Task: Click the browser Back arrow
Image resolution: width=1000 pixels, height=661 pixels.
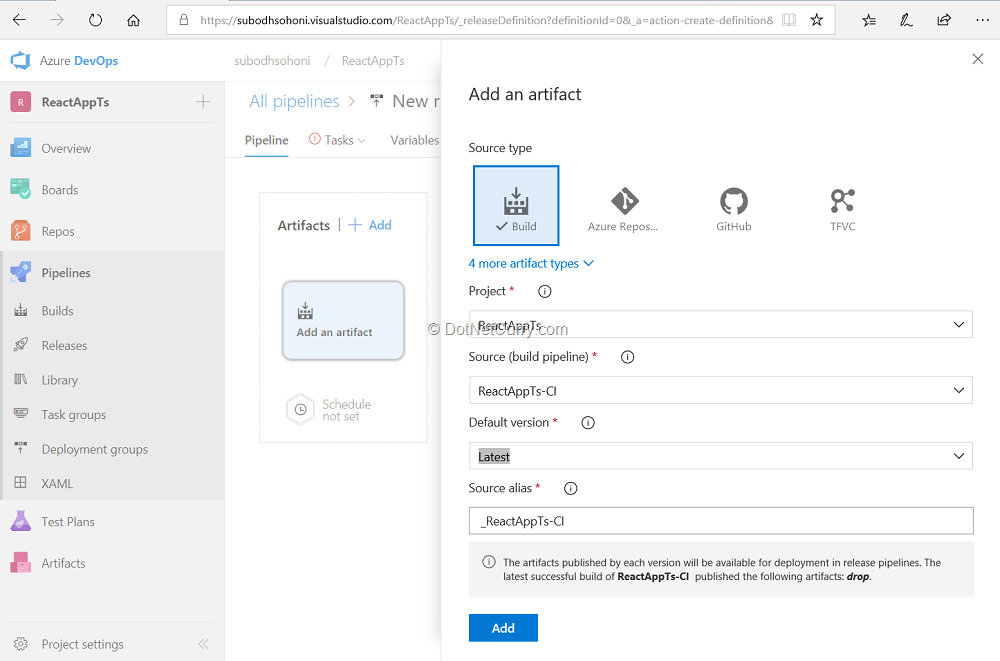Action: coord(19,20)
